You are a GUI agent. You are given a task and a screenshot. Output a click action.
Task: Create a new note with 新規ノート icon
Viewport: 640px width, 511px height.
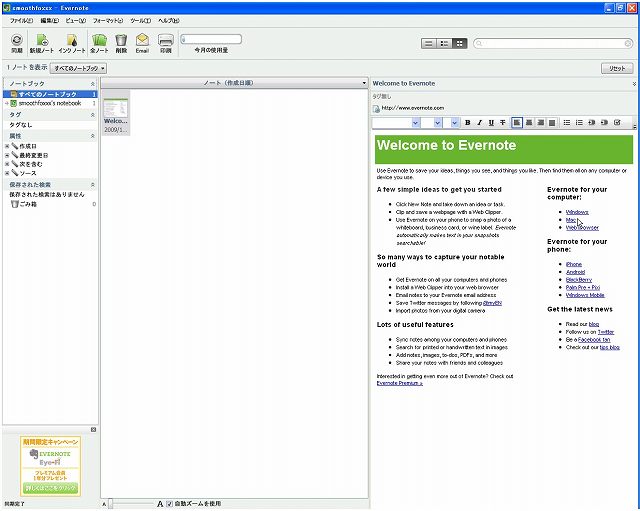tap(42, 43)
